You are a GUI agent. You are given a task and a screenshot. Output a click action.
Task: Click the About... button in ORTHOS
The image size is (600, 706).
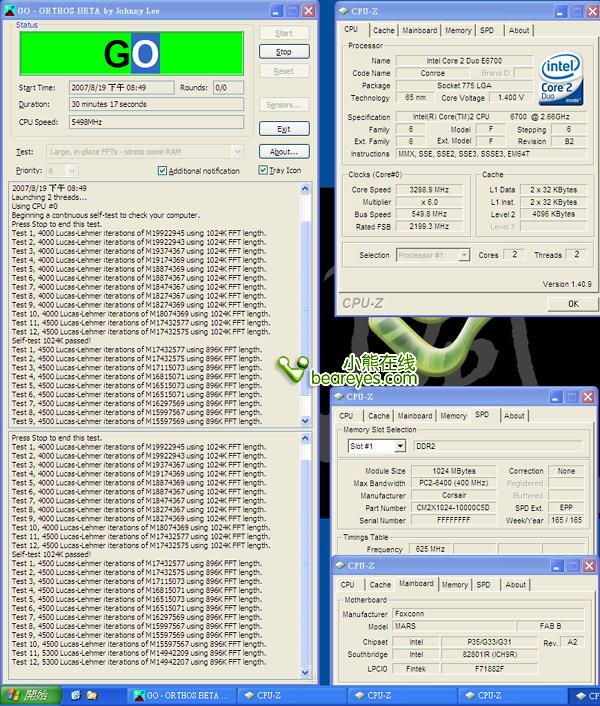point(284,152)
